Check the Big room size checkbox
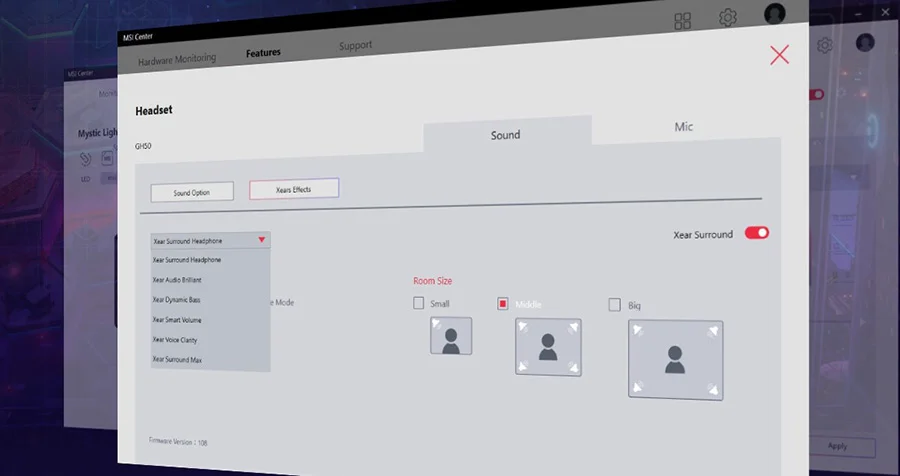This screenshot has width=900, height=476. point(614,304)
